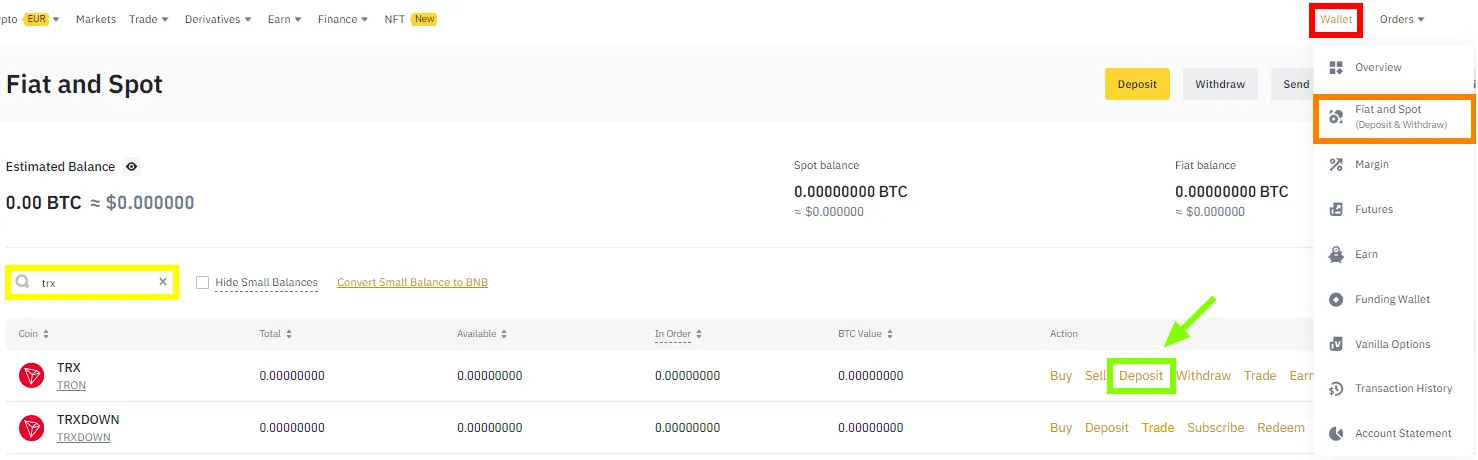Click the yellow Deposit button
The height and width of the screenshot is (460, 1478).
[1137, 84]
